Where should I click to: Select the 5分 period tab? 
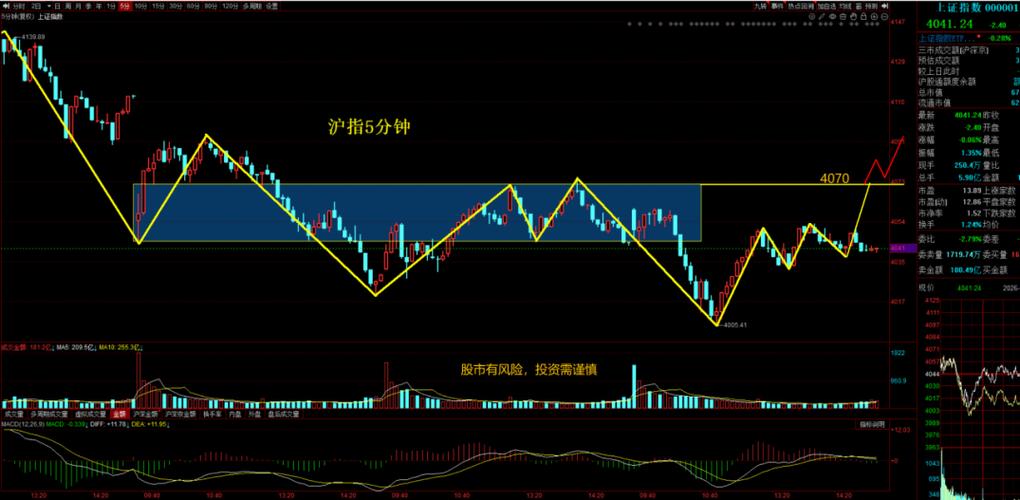(124, 6)
